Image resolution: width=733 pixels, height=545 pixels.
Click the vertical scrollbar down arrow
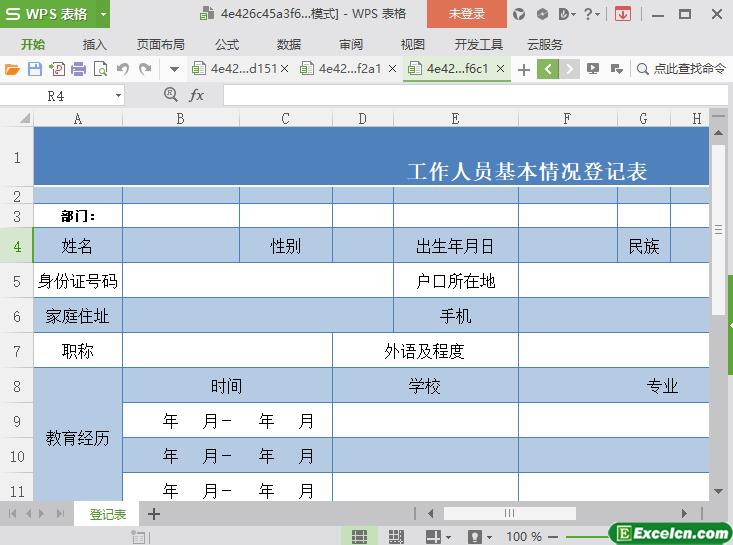[719, 491]
